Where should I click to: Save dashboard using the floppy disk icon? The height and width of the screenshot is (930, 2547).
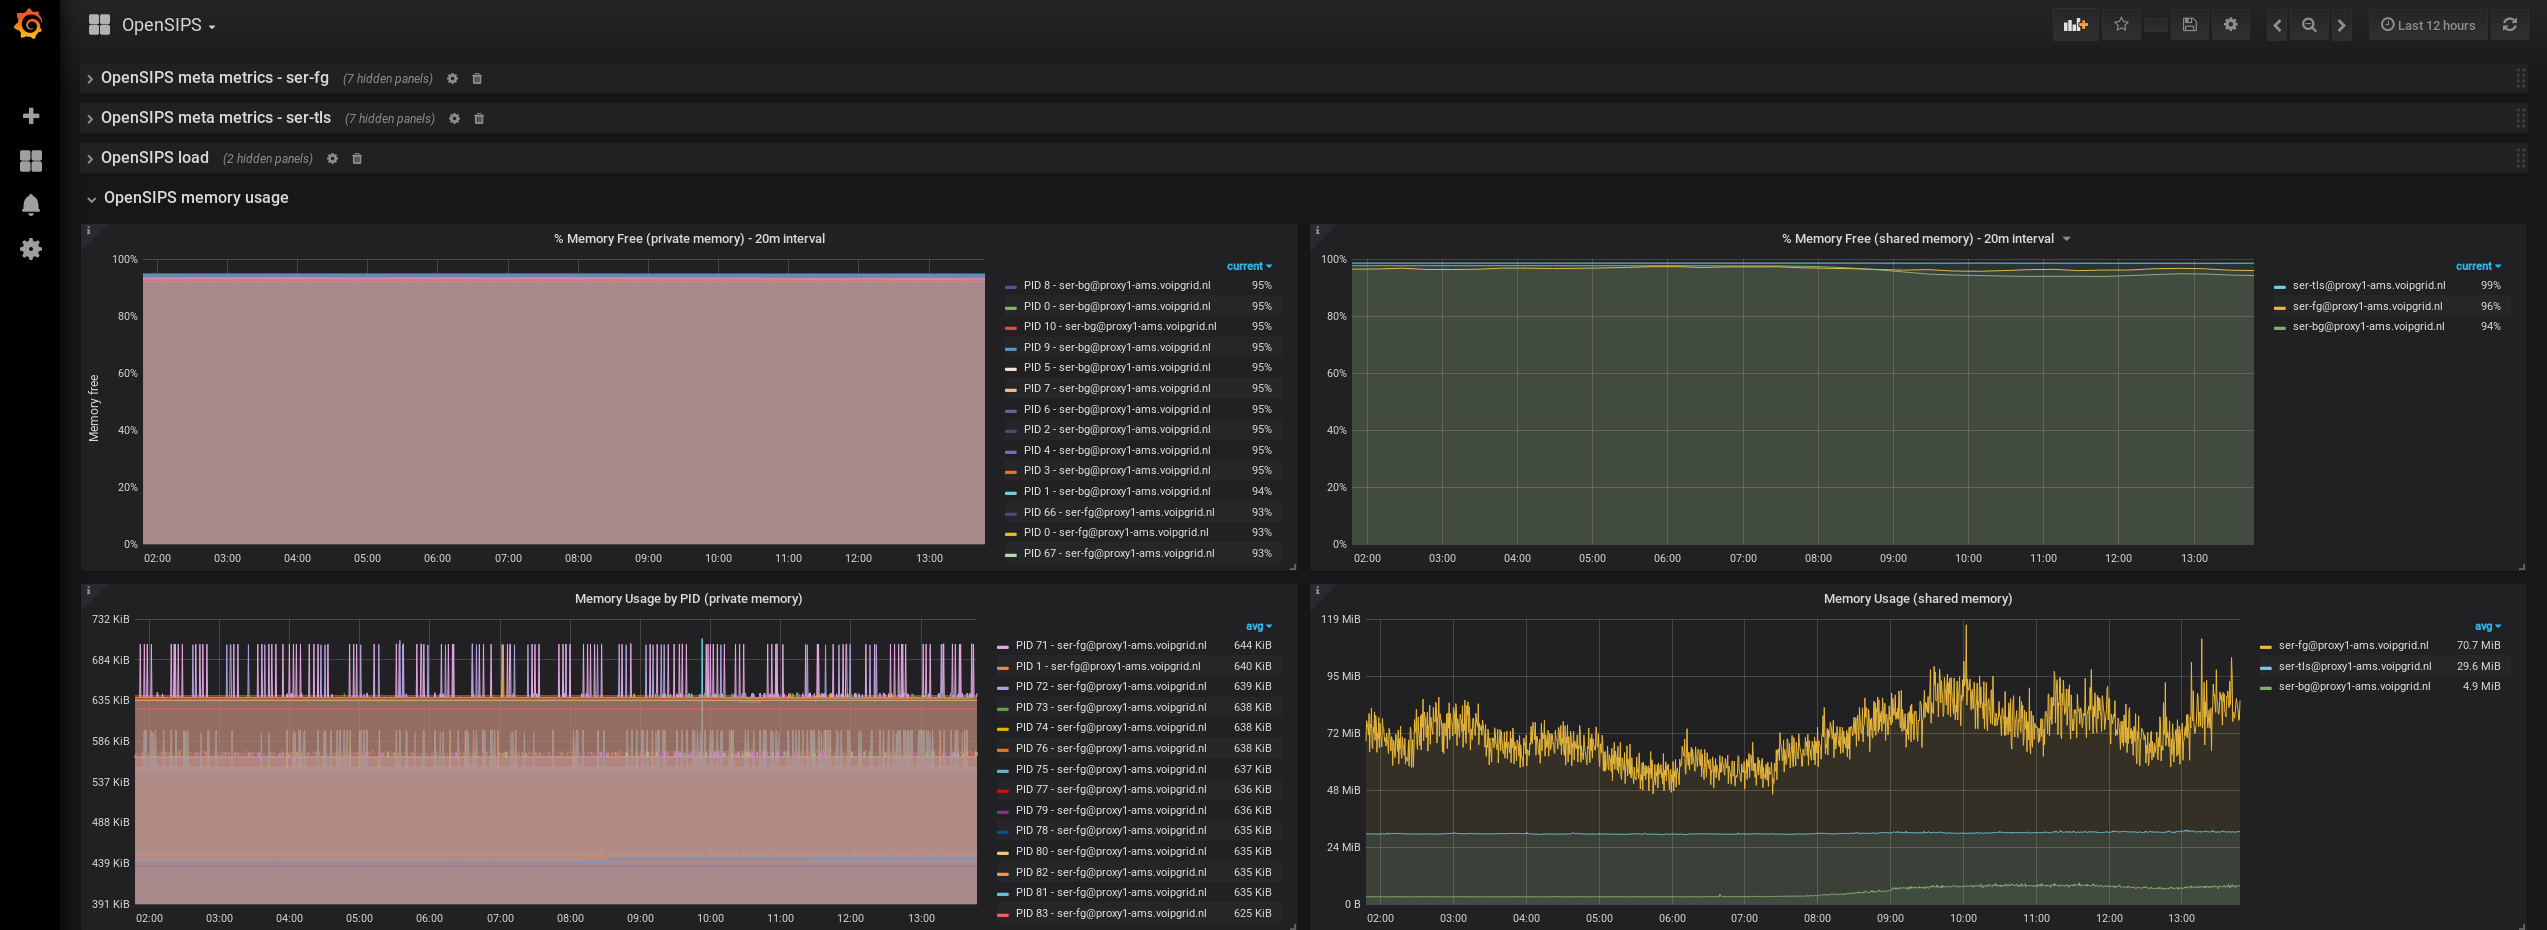click(2189, 25)
